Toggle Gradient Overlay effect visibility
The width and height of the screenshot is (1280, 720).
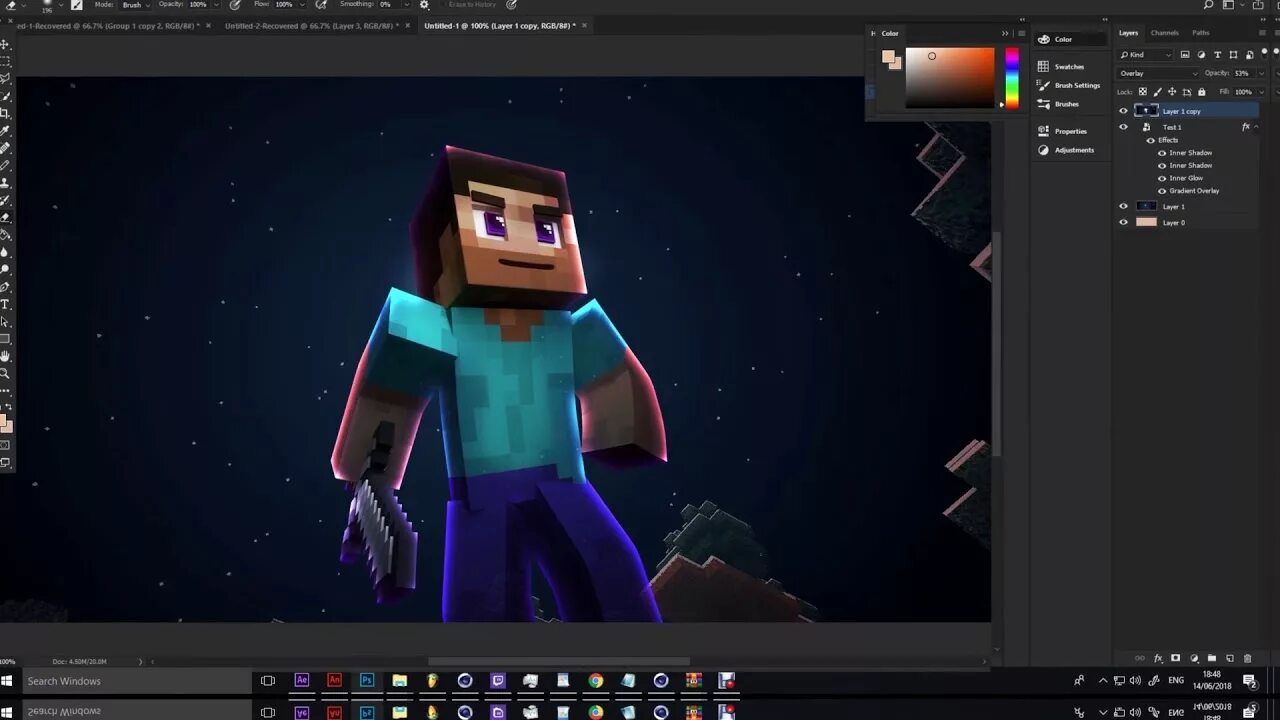coord(1162,191)
